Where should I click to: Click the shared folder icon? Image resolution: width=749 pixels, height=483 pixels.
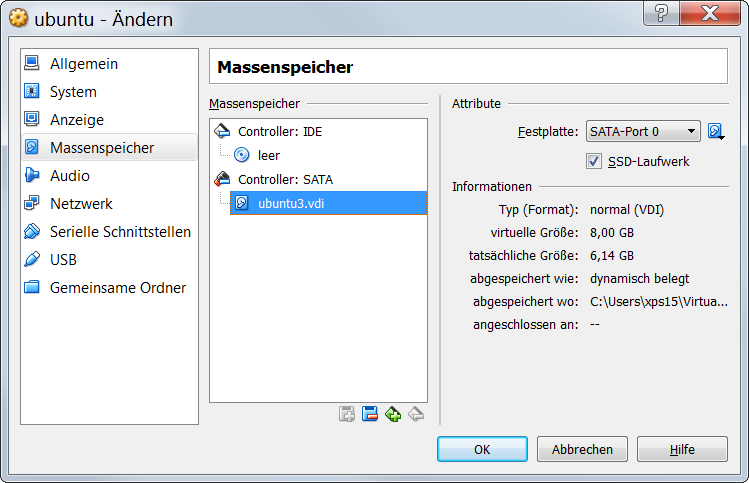(32, 287)
